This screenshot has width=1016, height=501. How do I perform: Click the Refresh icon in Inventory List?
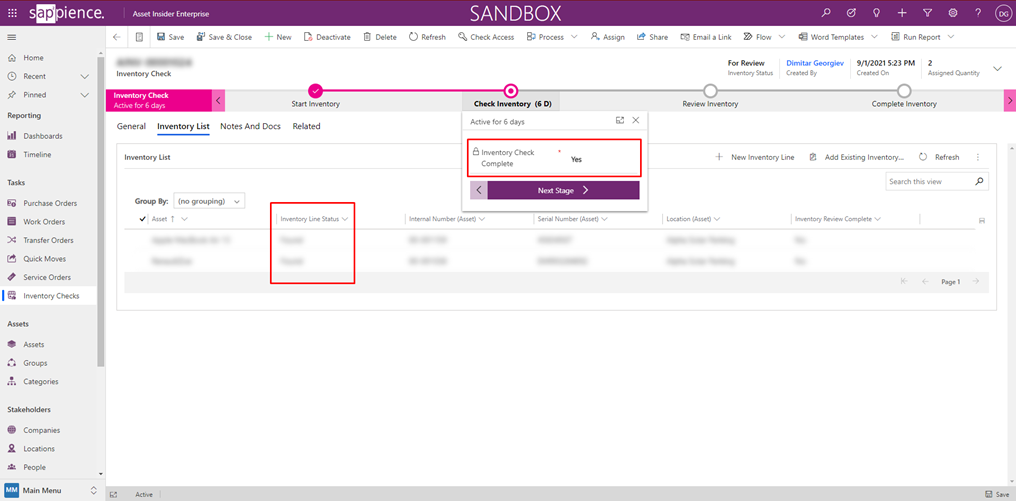pos(923,157)
